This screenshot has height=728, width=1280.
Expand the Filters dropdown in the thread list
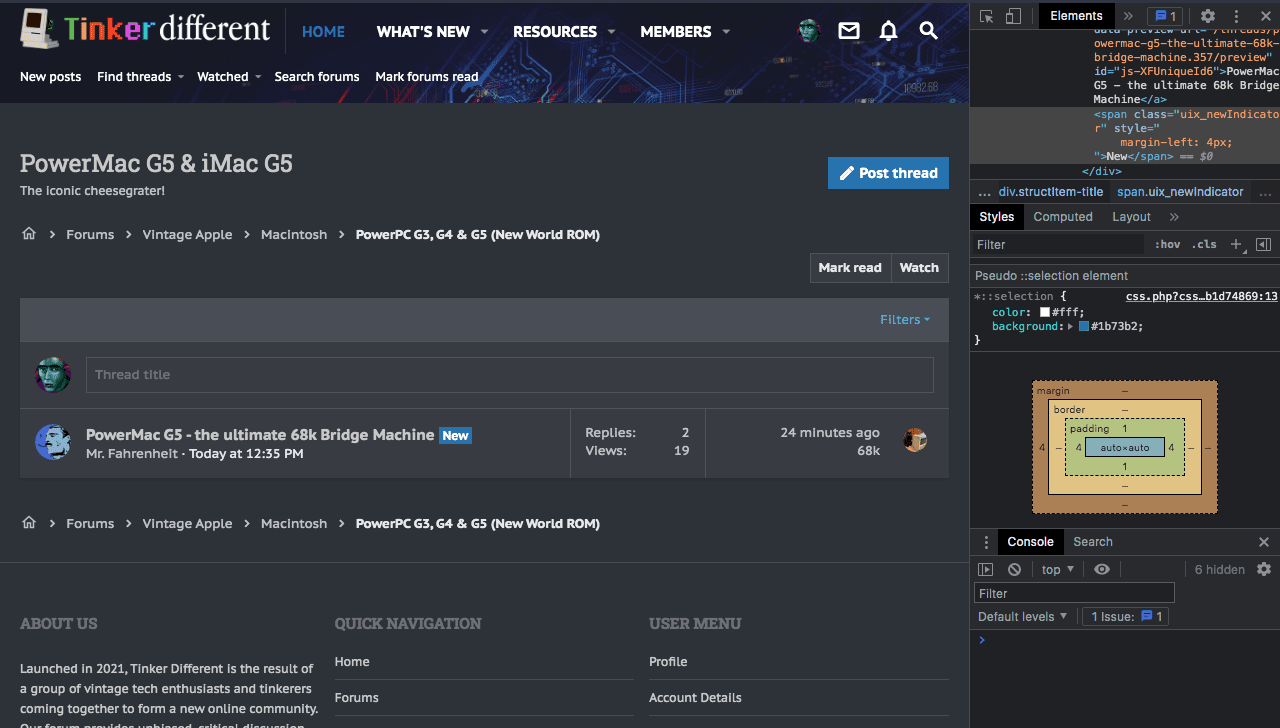pyautogui.click(x=905, y=320)
